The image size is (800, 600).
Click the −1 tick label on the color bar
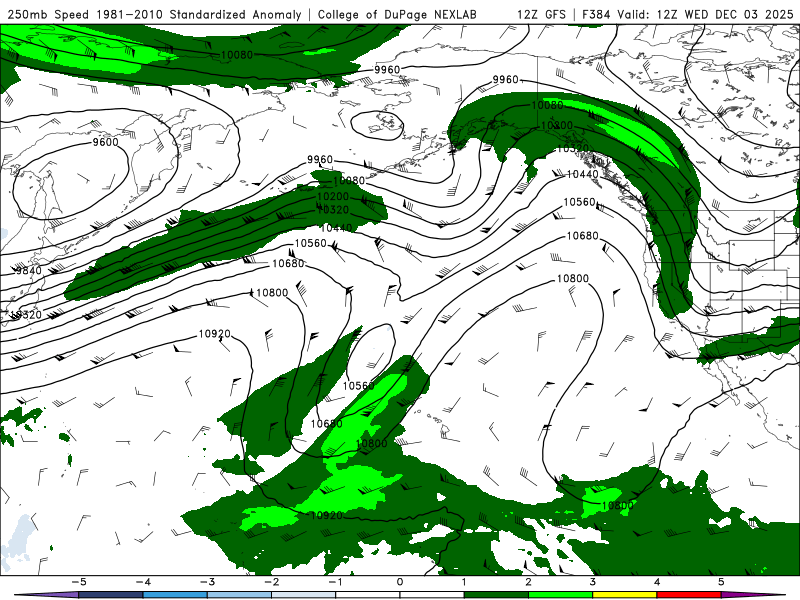[x=335, y=582]
